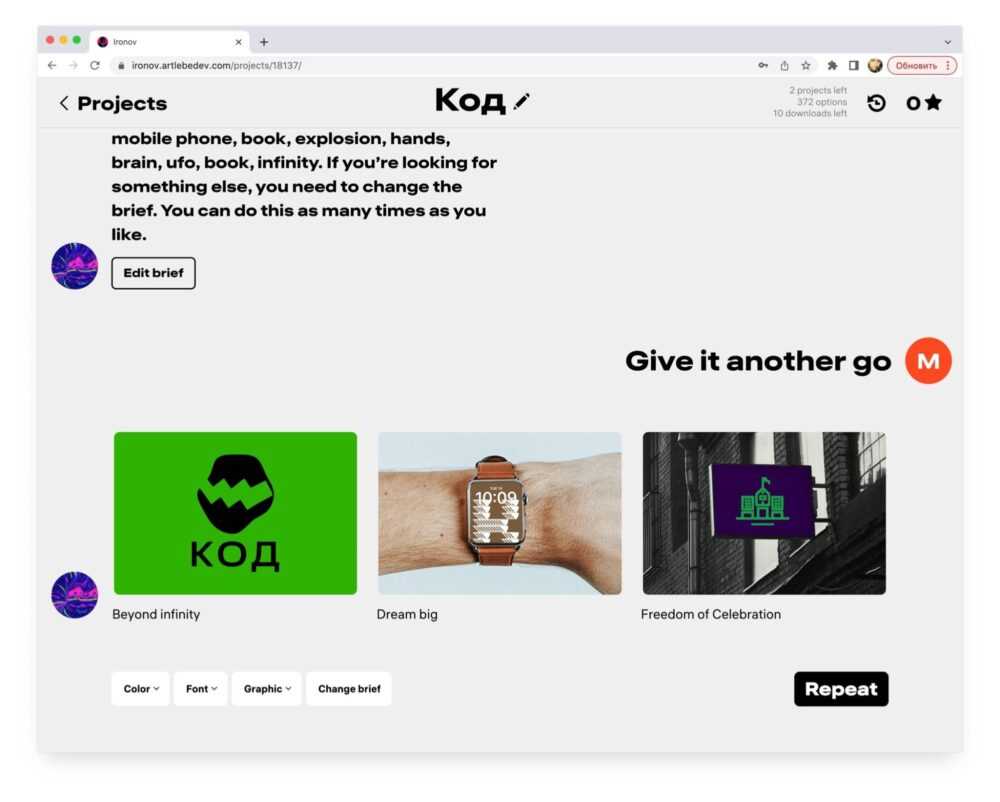The image size is (1000, 802).
Task: Go back to Projects
Action: click(113, 103)
